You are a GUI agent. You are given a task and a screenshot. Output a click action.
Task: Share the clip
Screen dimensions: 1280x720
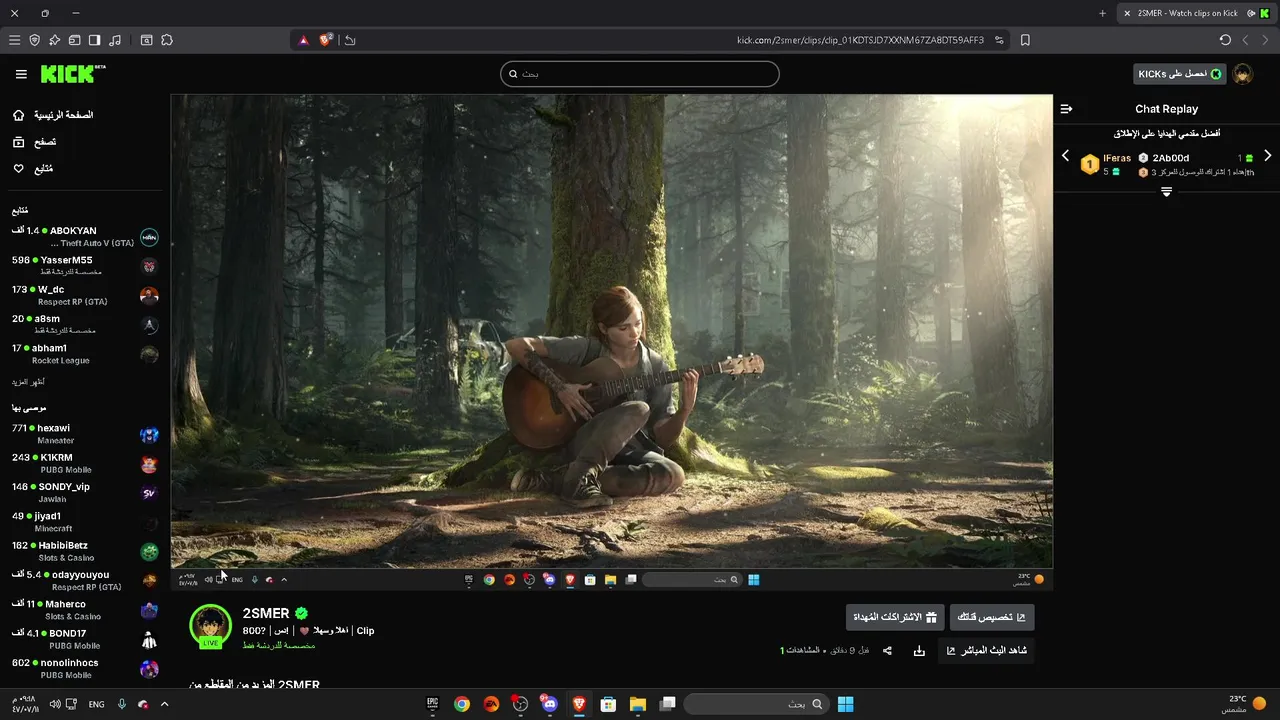887,651
